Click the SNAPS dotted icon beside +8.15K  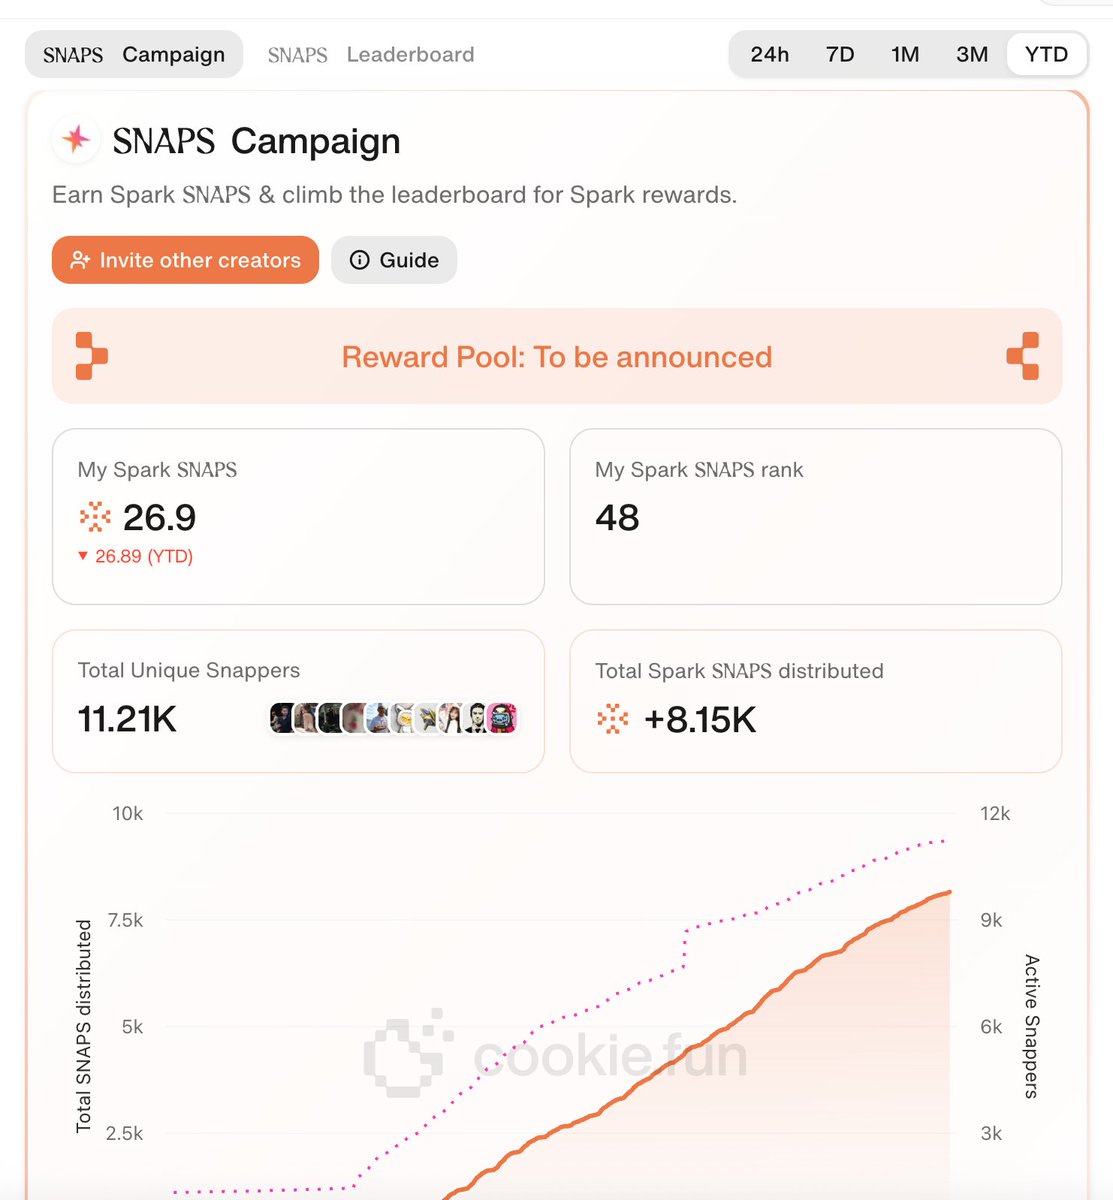pyautogui.click(x=612, y=719)
